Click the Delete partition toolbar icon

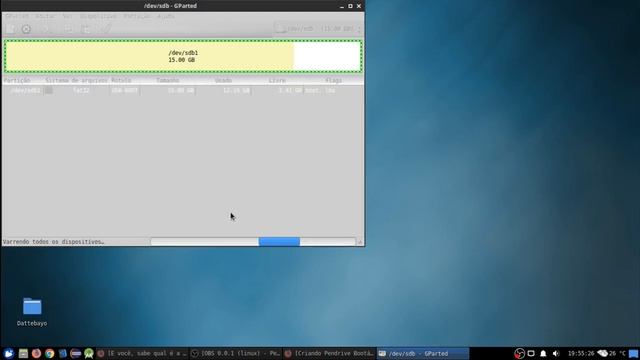point(26,29)
